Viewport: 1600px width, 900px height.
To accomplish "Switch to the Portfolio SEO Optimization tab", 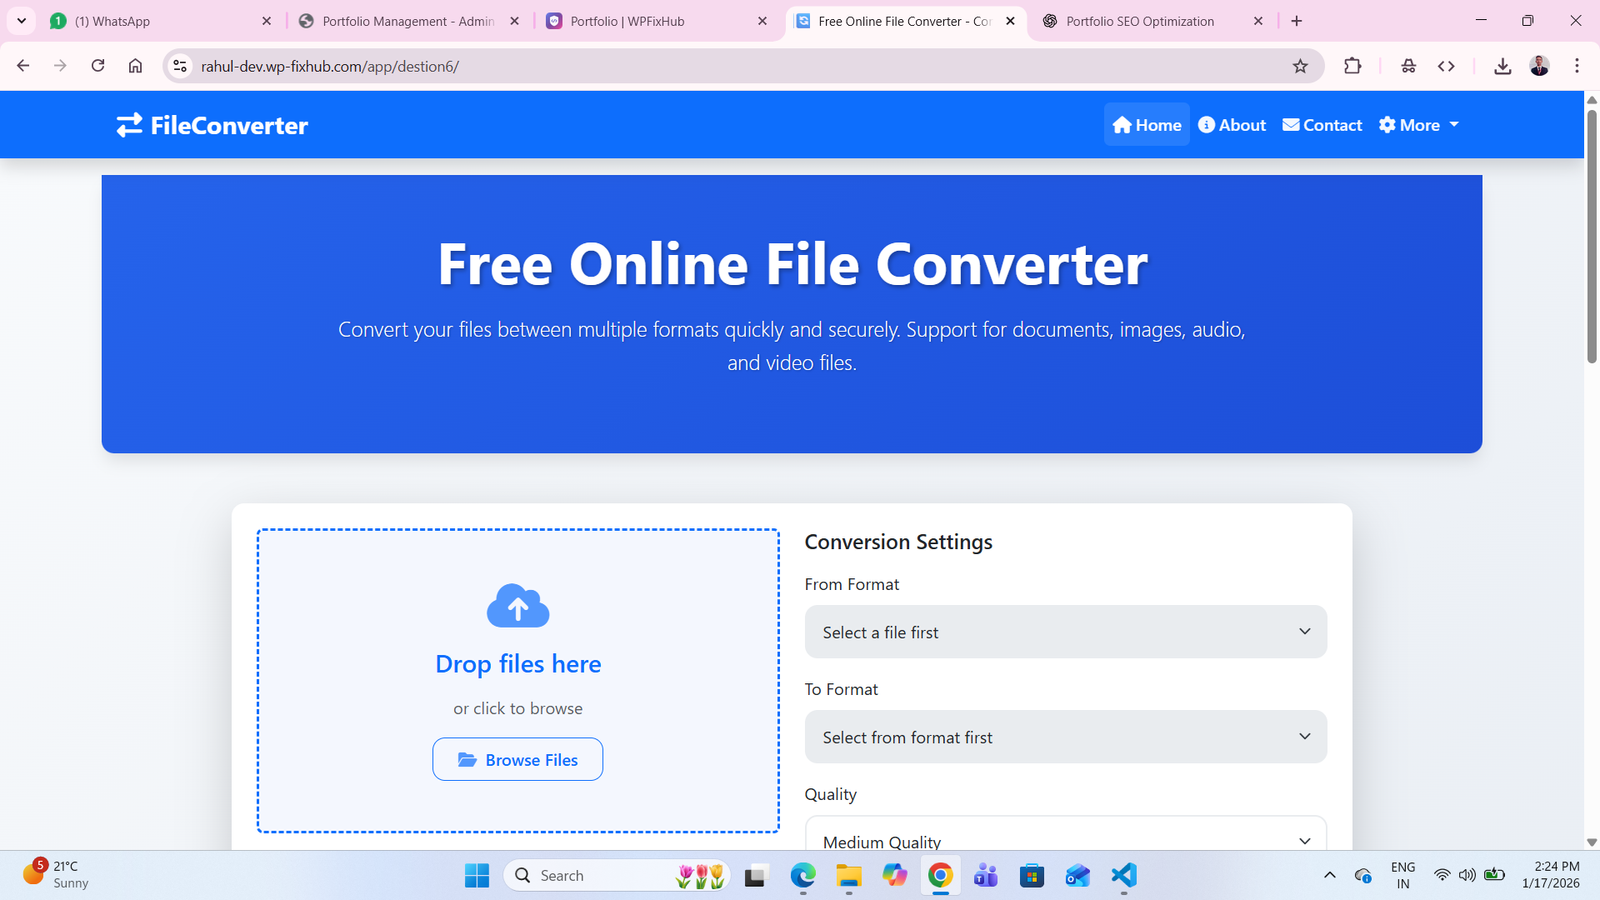I will coord(1140,20).
